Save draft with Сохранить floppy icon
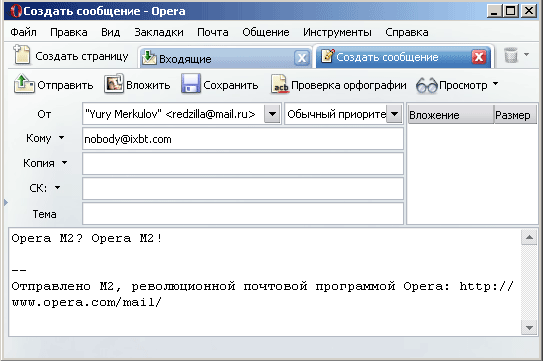Screen dimensions: 543x361 point(191,84)
